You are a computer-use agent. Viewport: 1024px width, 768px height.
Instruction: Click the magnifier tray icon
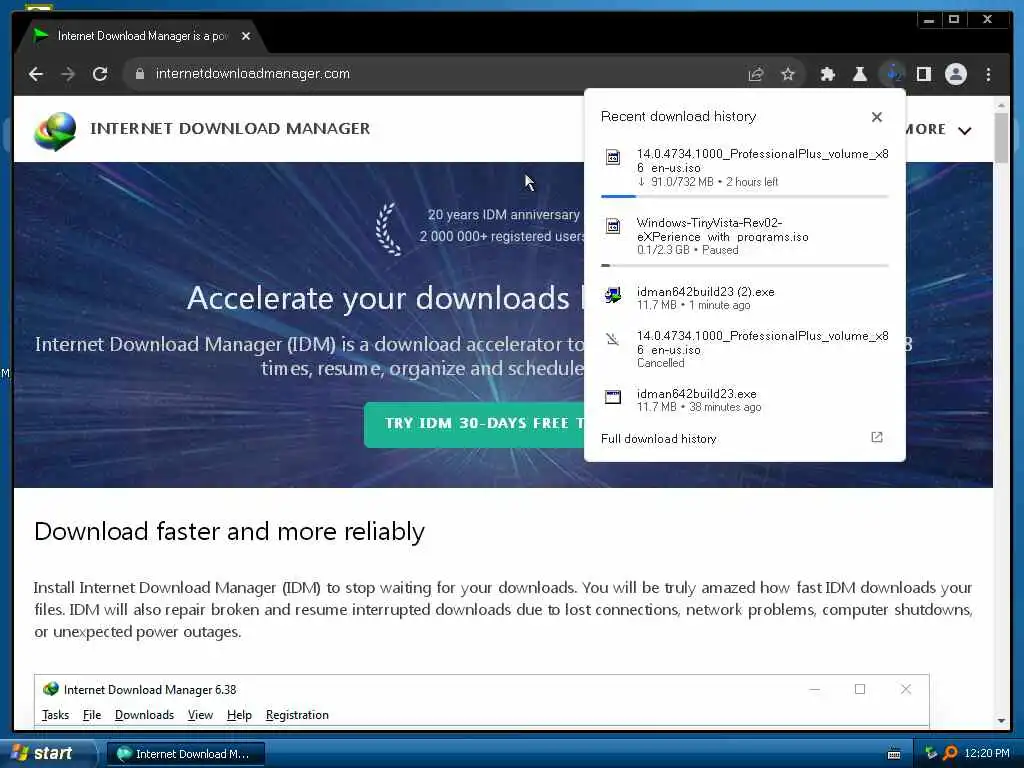click(x=950, y=754)
